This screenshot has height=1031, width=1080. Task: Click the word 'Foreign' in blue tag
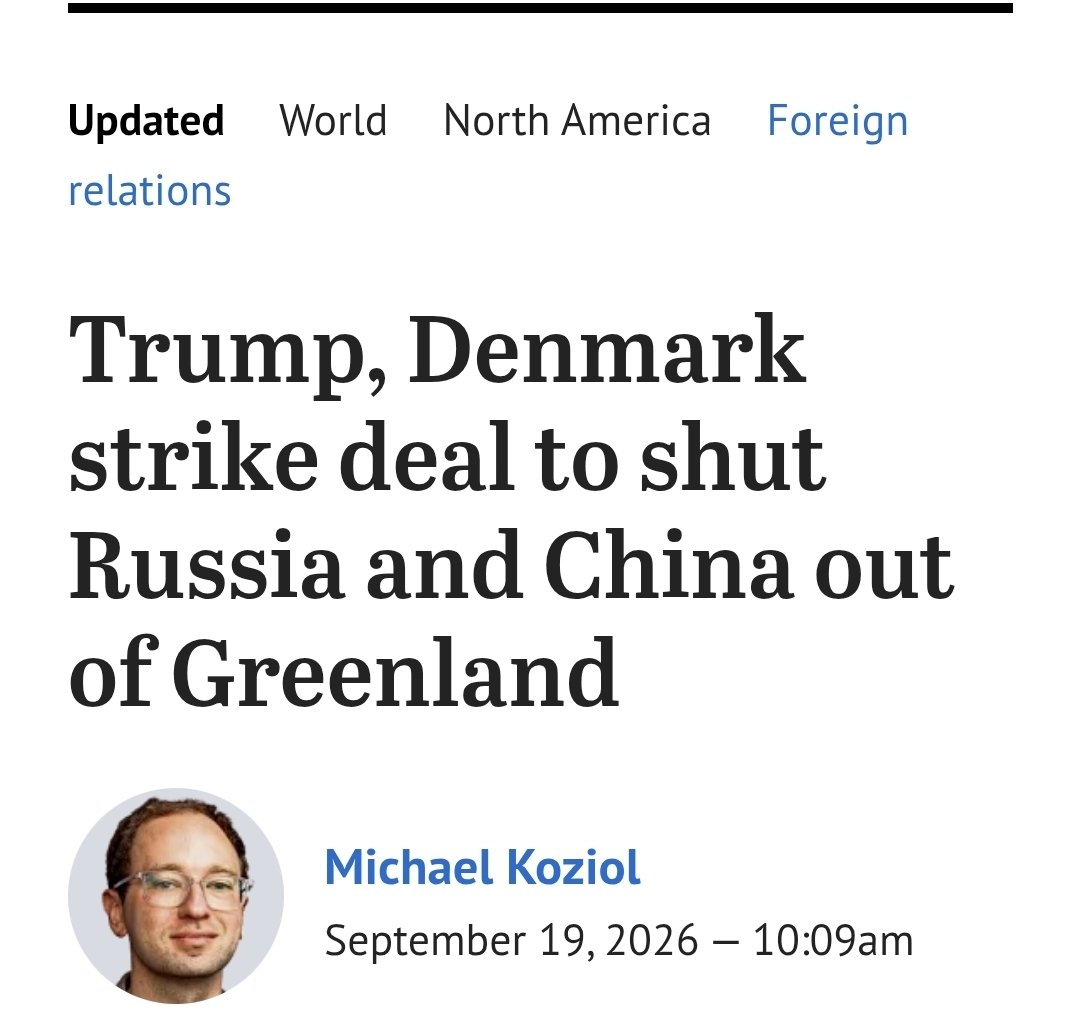(x=838, y=122)
